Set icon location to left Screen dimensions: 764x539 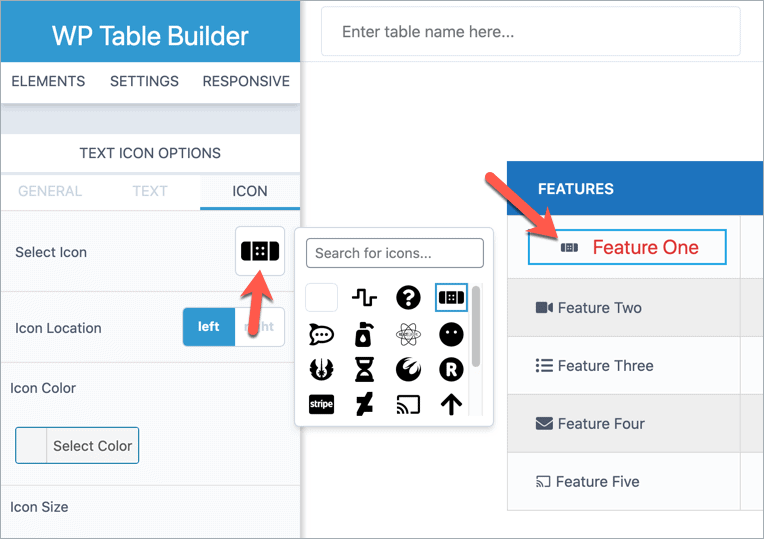click(209, 327)
